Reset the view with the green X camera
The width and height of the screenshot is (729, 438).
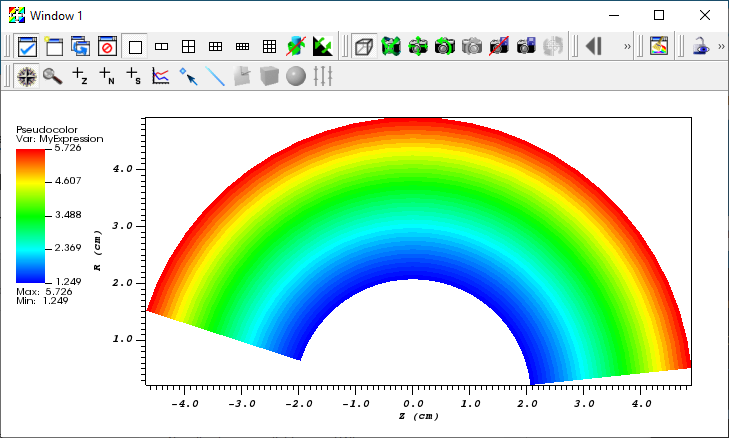pos(391,46)
